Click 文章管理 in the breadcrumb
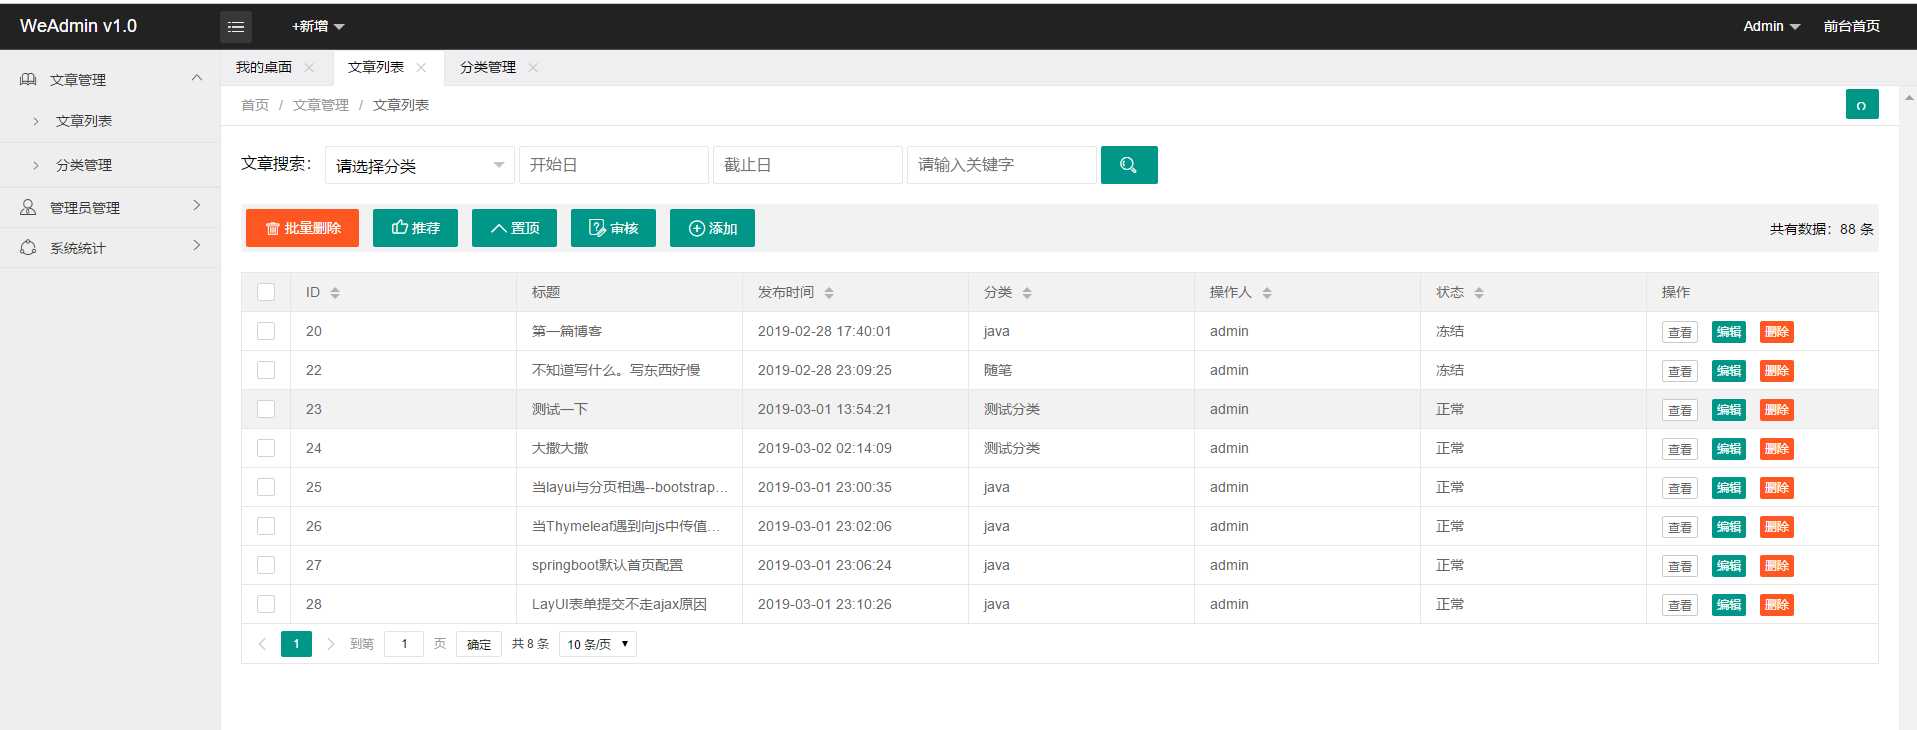 tap(321, 105)
